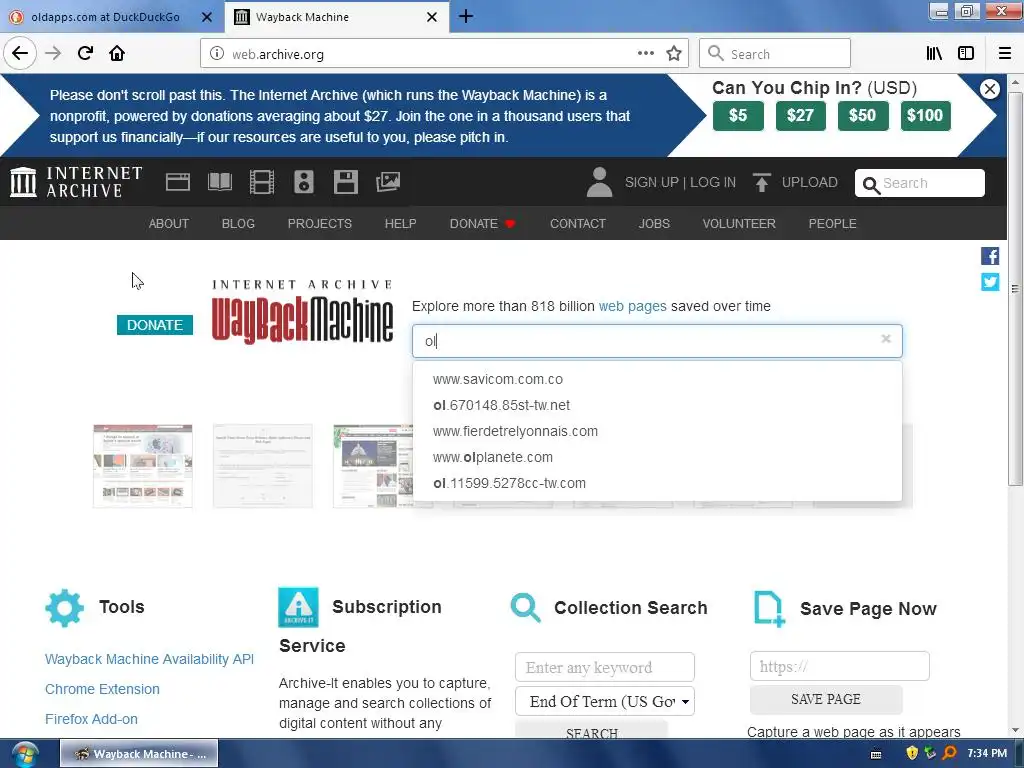Open the Audio speaker icon
The height and width of the screenshot is (768, 1024).
tap(304, 182)
